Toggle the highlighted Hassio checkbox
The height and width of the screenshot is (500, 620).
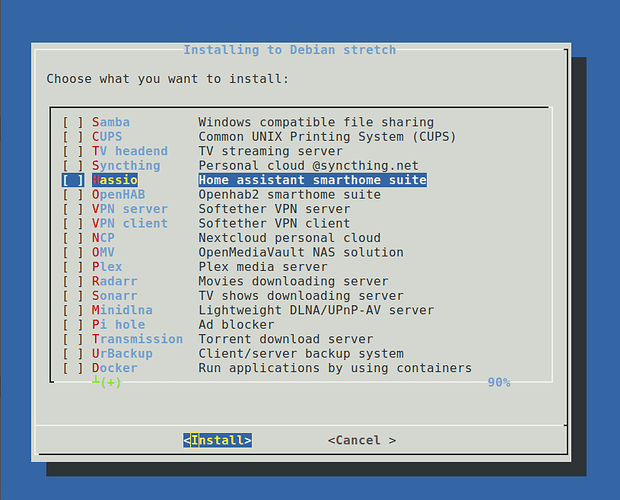coord(73,180)
